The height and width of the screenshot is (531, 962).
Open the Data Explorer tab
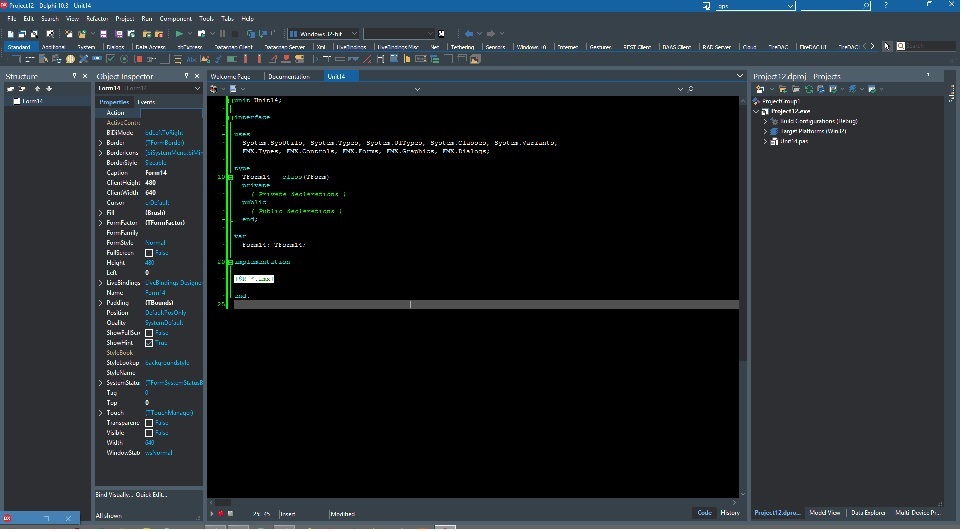[x=868, y=513]
